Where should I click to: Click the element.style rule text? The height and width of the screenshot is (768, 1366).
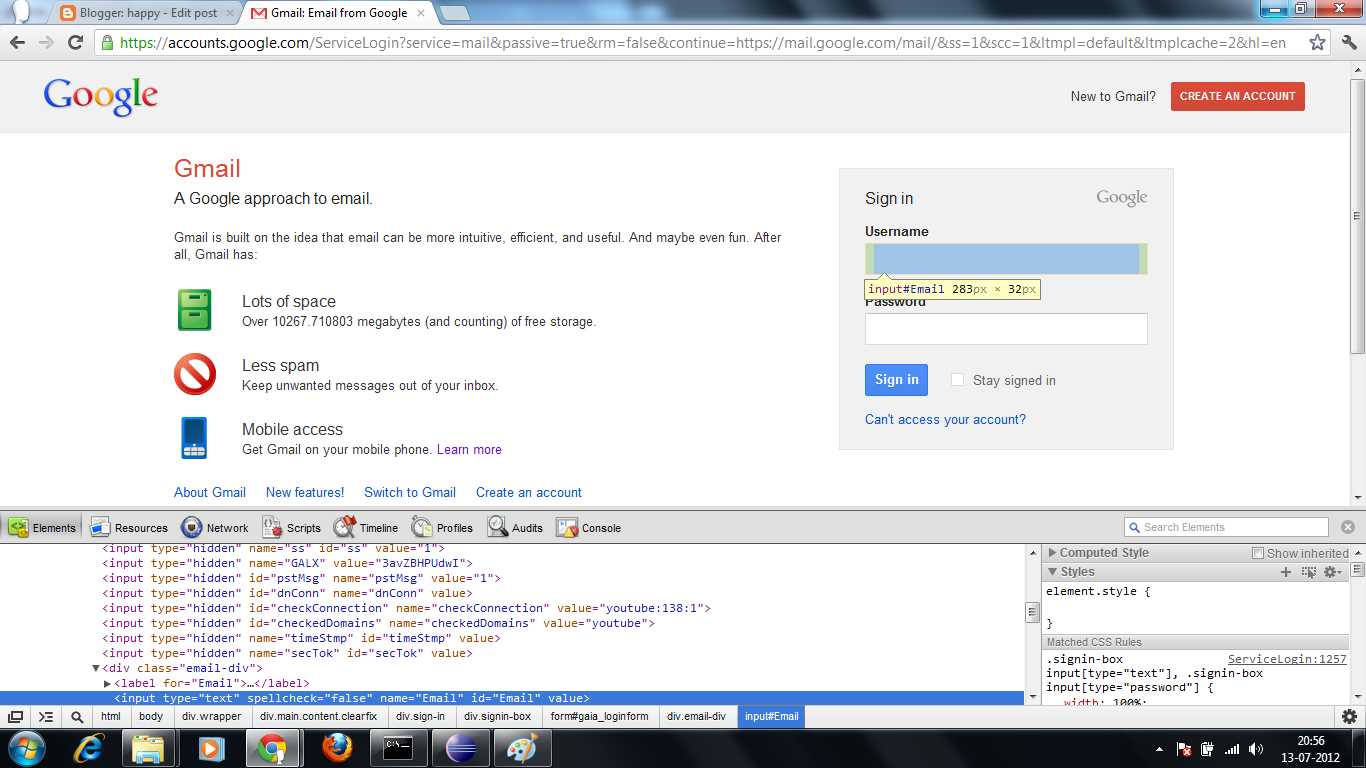tap(1098, 591)
